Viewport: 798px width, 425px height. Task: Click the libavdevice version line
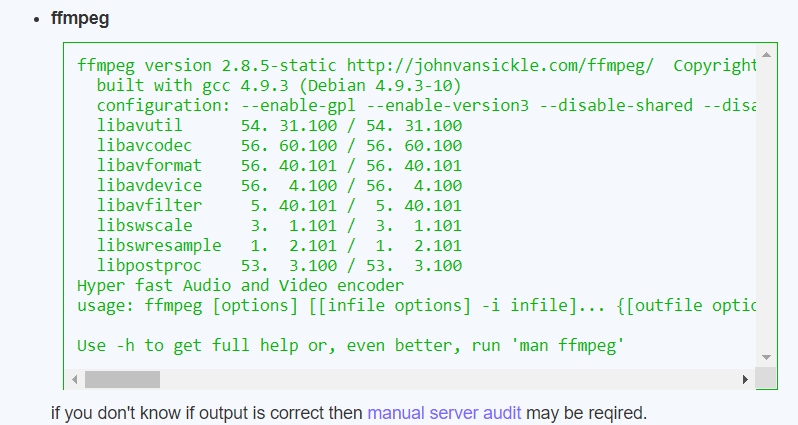pos(279,186)
